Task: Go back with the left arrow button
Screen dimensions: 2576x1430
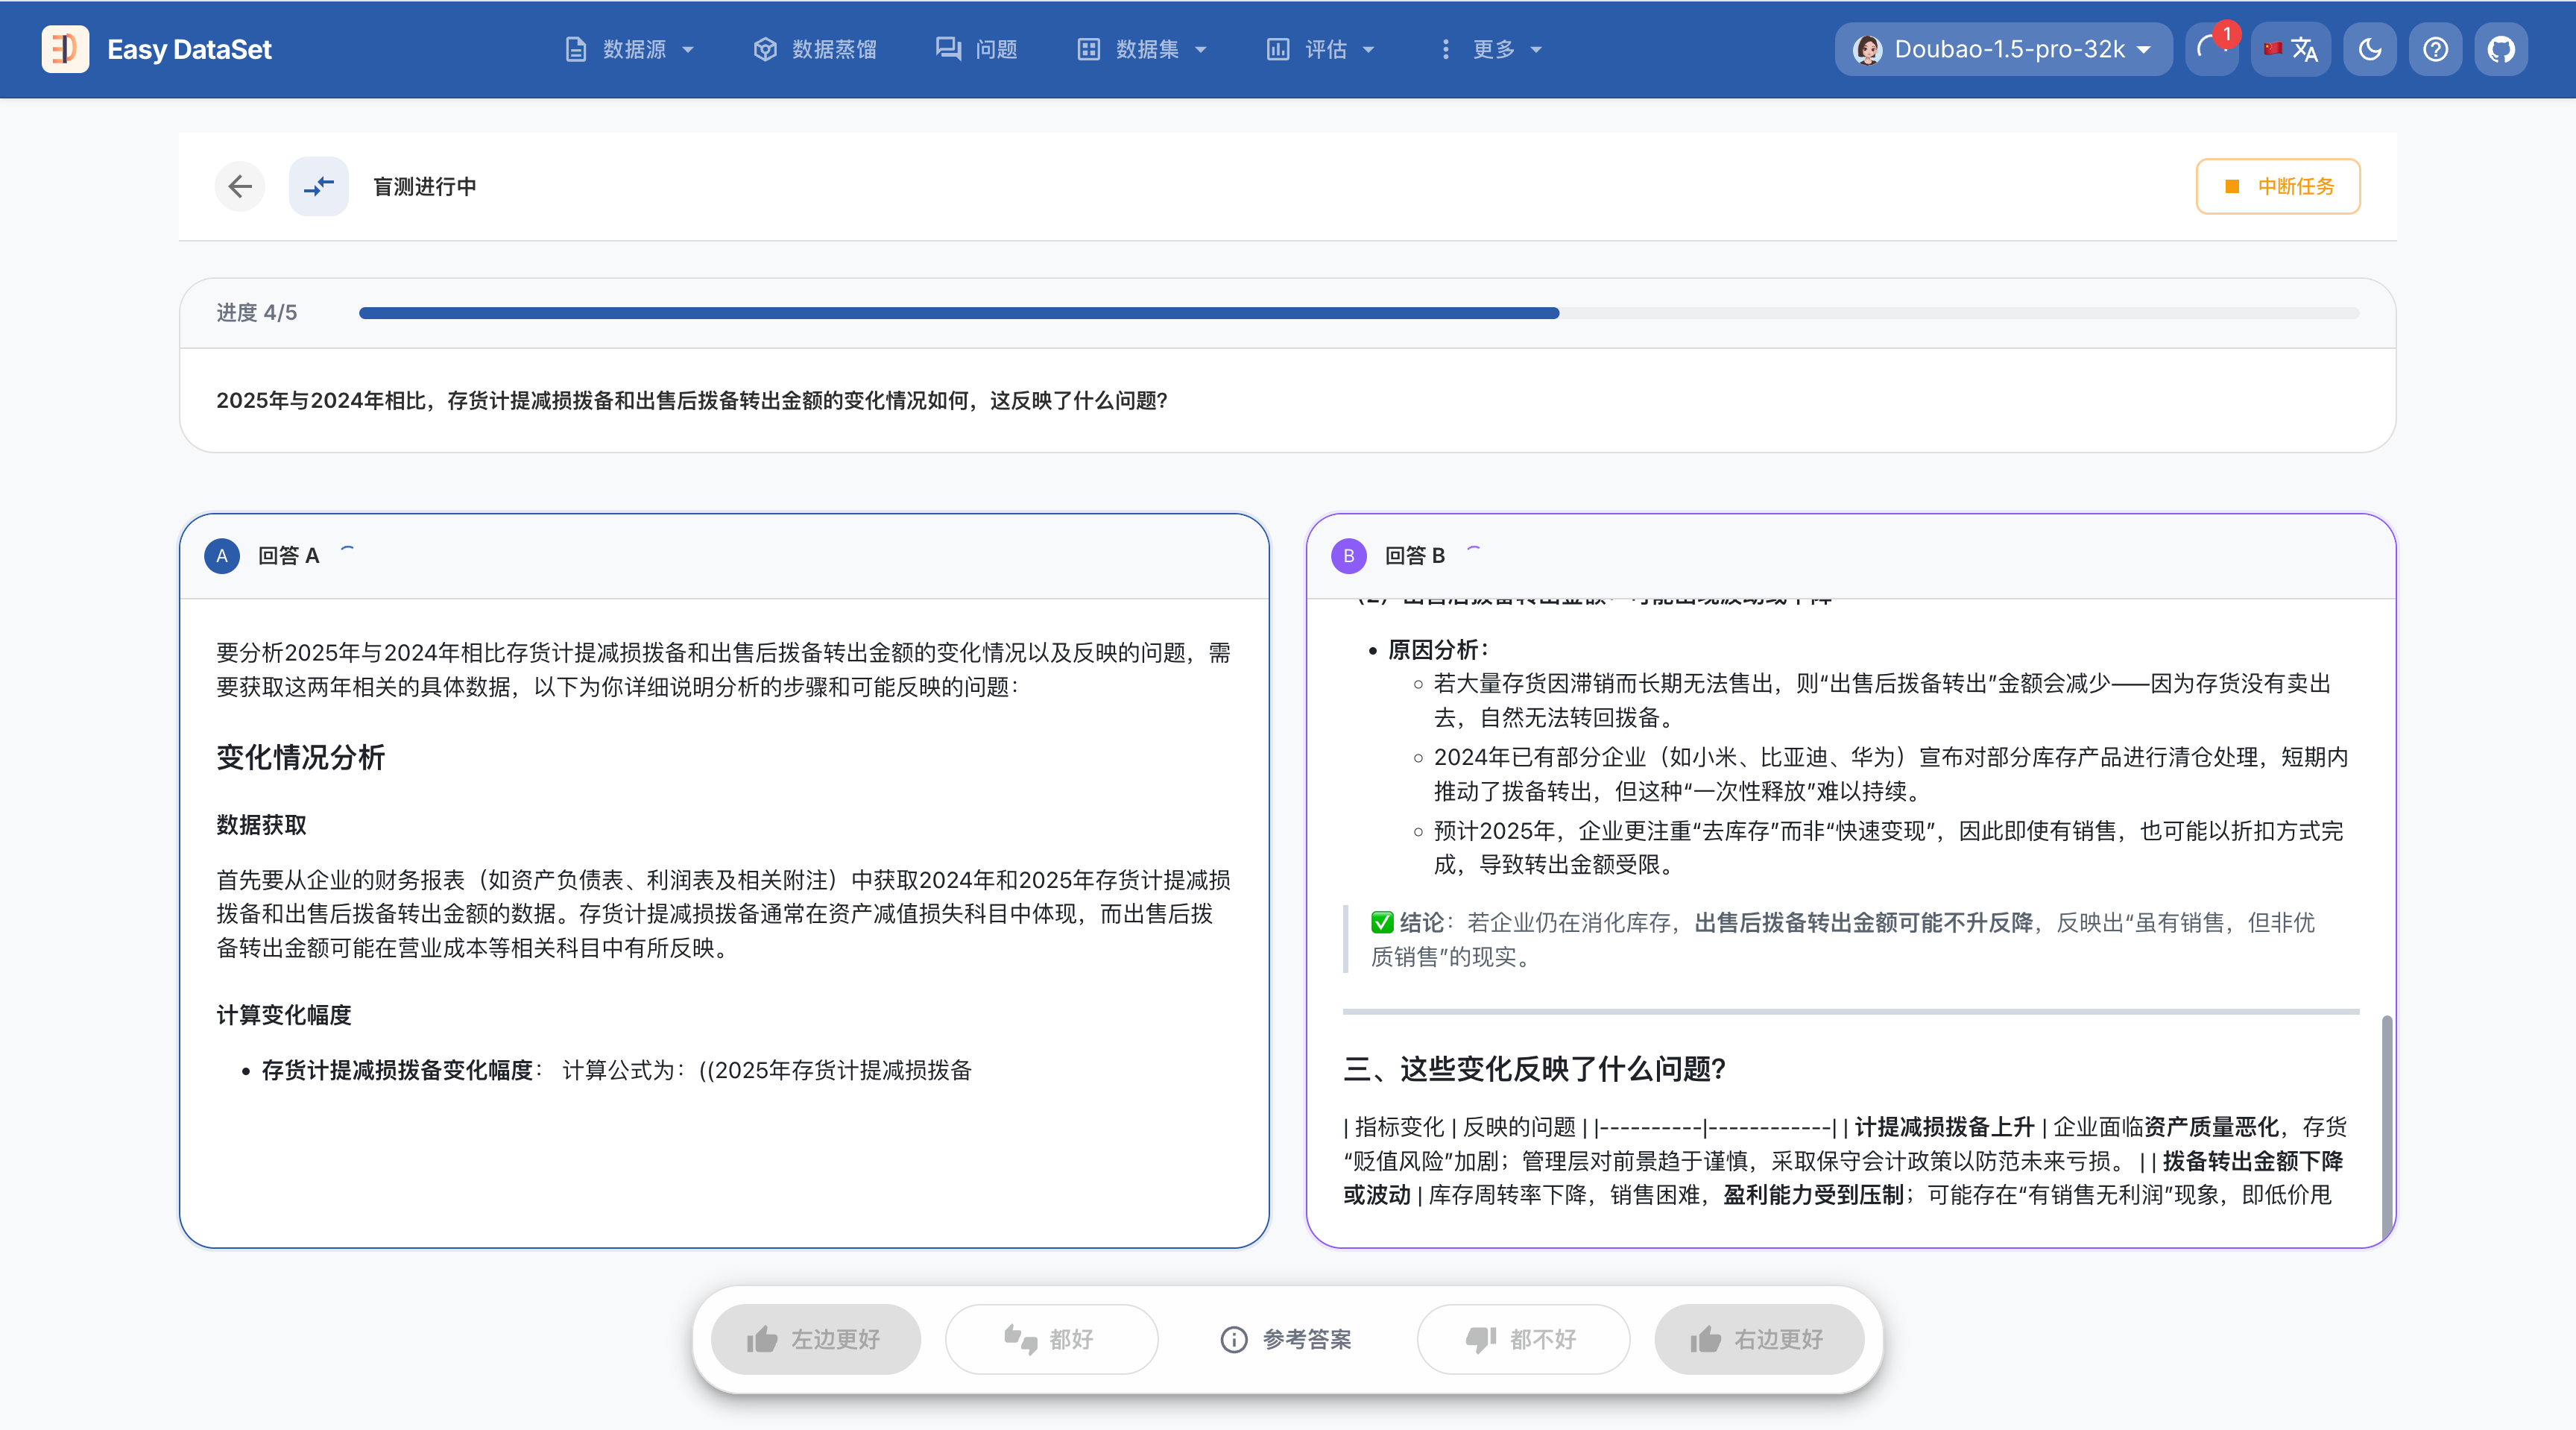Action: [x=240, y=186]
